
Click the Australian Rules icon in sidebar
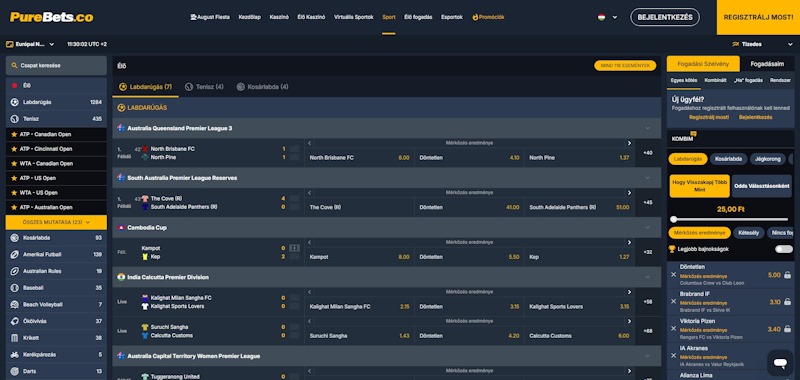coord(14,271)
